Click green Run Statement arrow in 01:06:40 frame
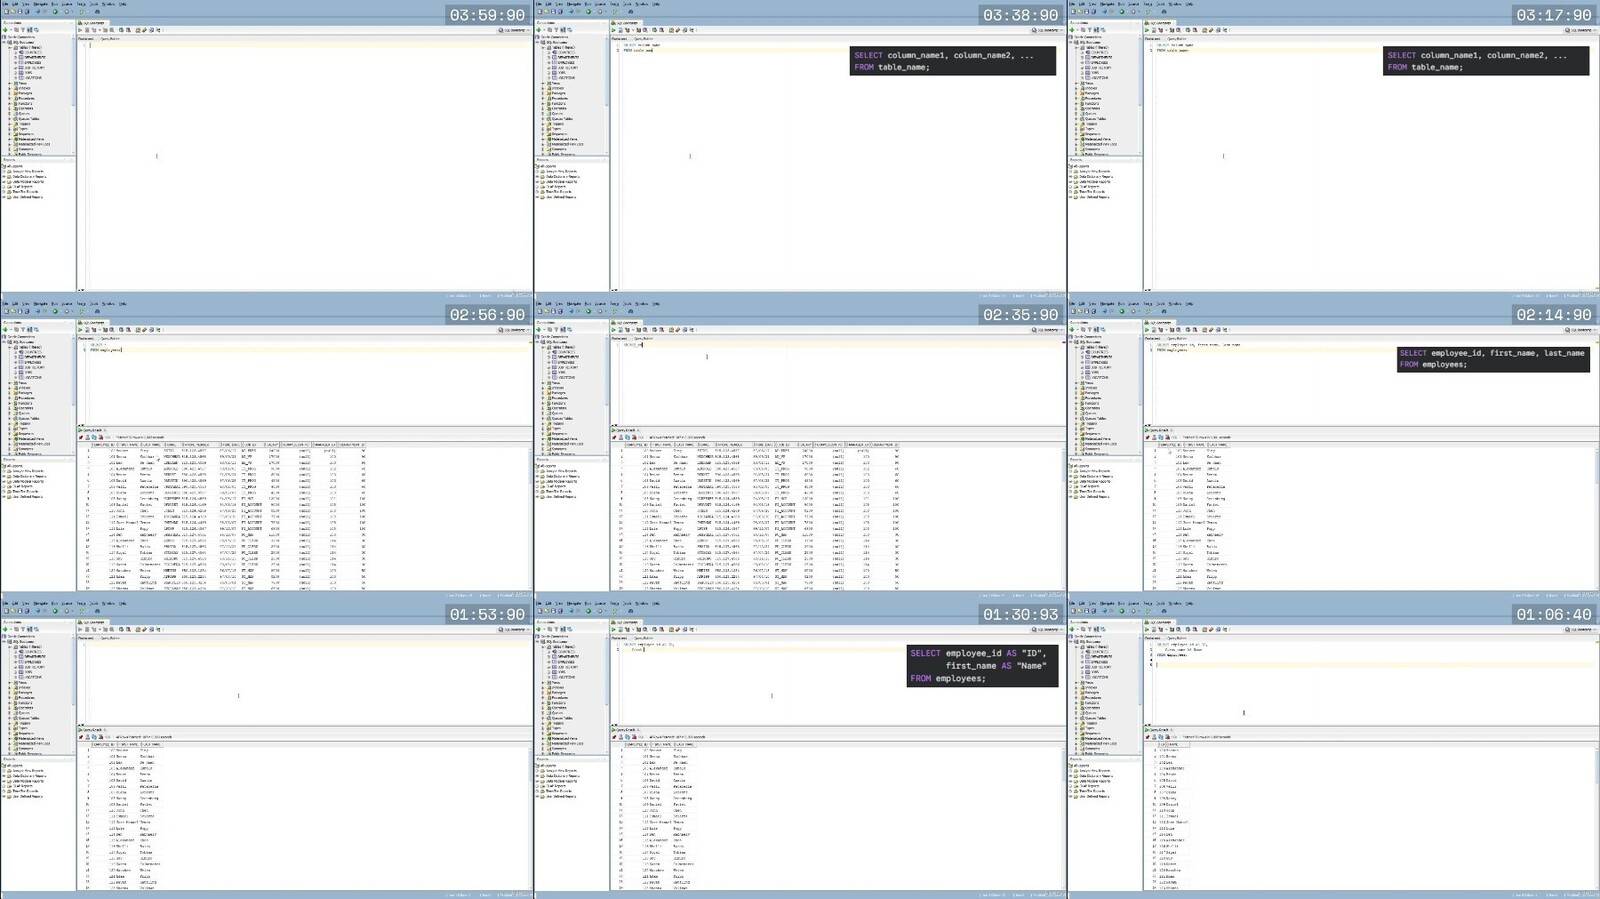The height and width of the screenshot is (899, 1600). coord(1147,630)
